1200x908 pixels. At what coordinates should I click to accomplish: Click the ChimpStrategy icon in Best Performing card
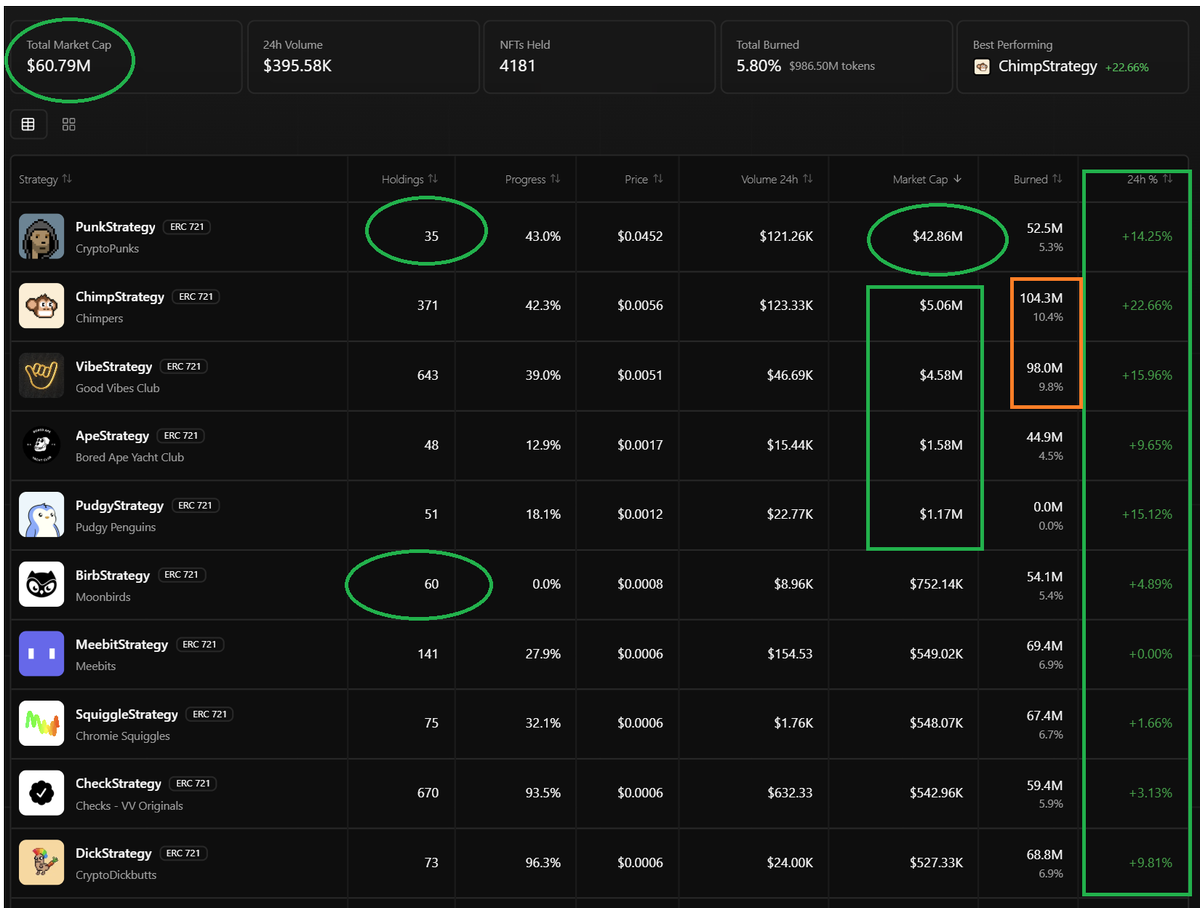tap(983, 66)
